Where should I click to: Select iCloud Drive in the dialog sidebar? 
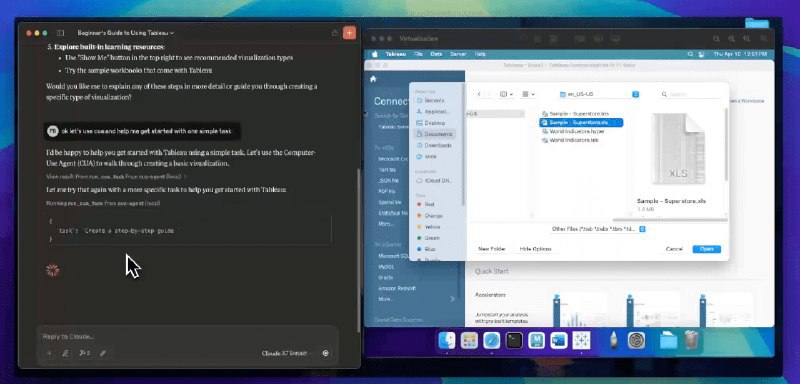pyautogui.click(x=434, y=181)
